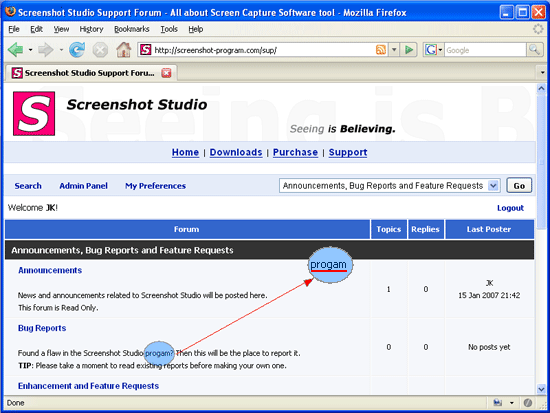Click the green Back arrow button
550x413 pixels.
(x=15, y=50)
